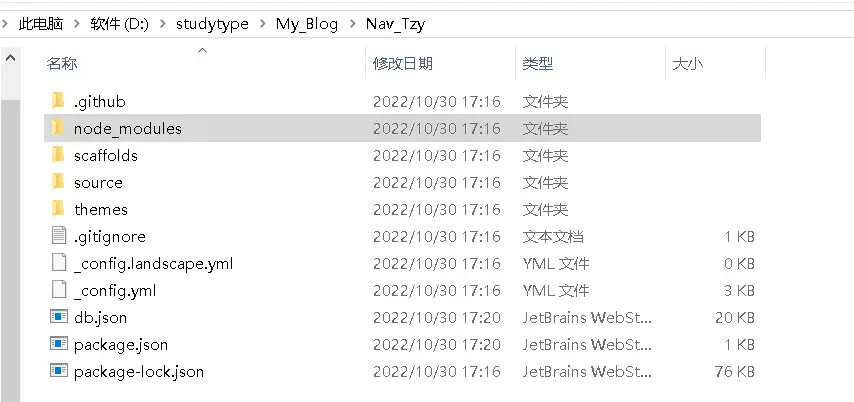Expand the chevron after 软件 (D:) in breadcrumb
Viewport: 854px width, 402px height.
coord(162,24)
